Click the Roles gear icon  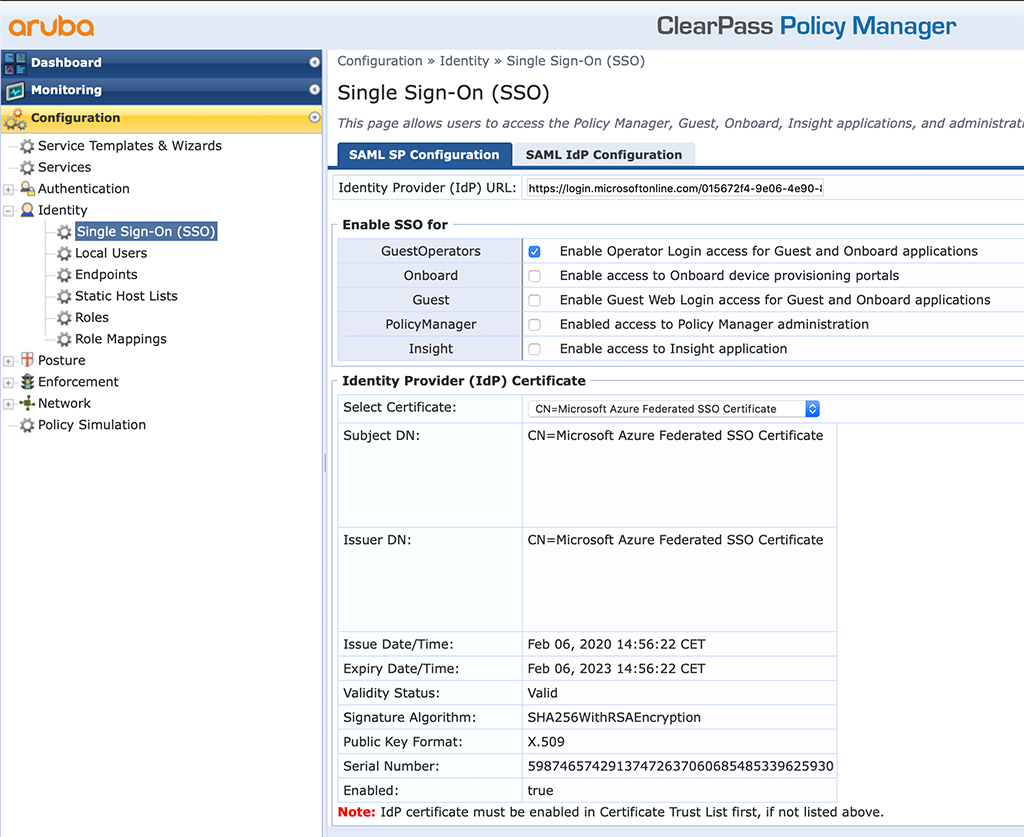64,318
